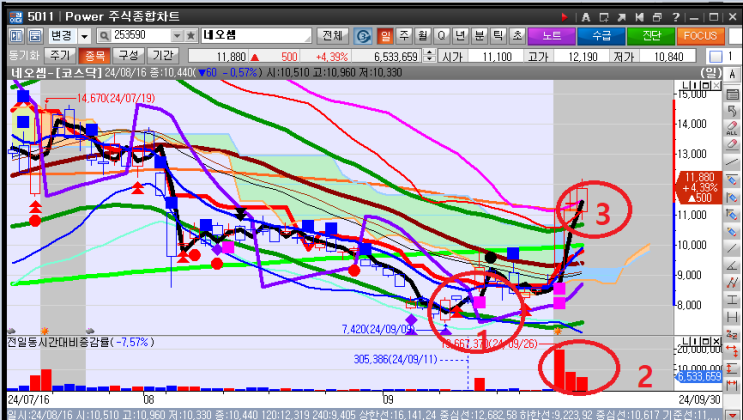Select the weekly (주) period toggle
Image resolution: width=743 pixels, height=420 pixels.
[404, 36]
